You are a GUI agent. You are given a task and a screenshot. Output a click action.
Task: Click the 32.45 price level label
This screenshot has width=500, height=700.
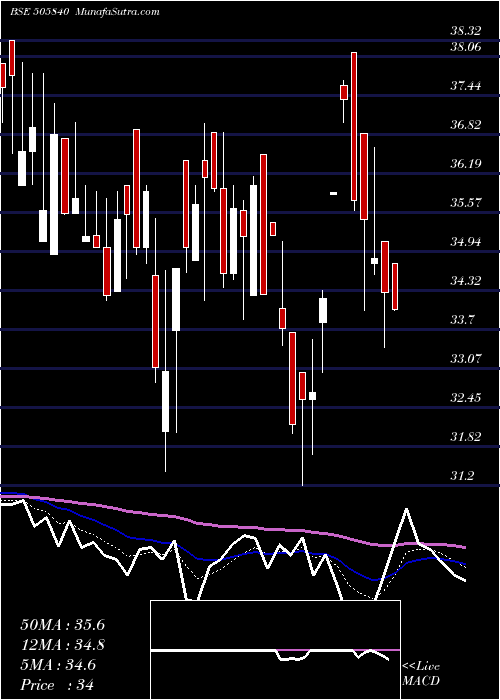[466, 397]
